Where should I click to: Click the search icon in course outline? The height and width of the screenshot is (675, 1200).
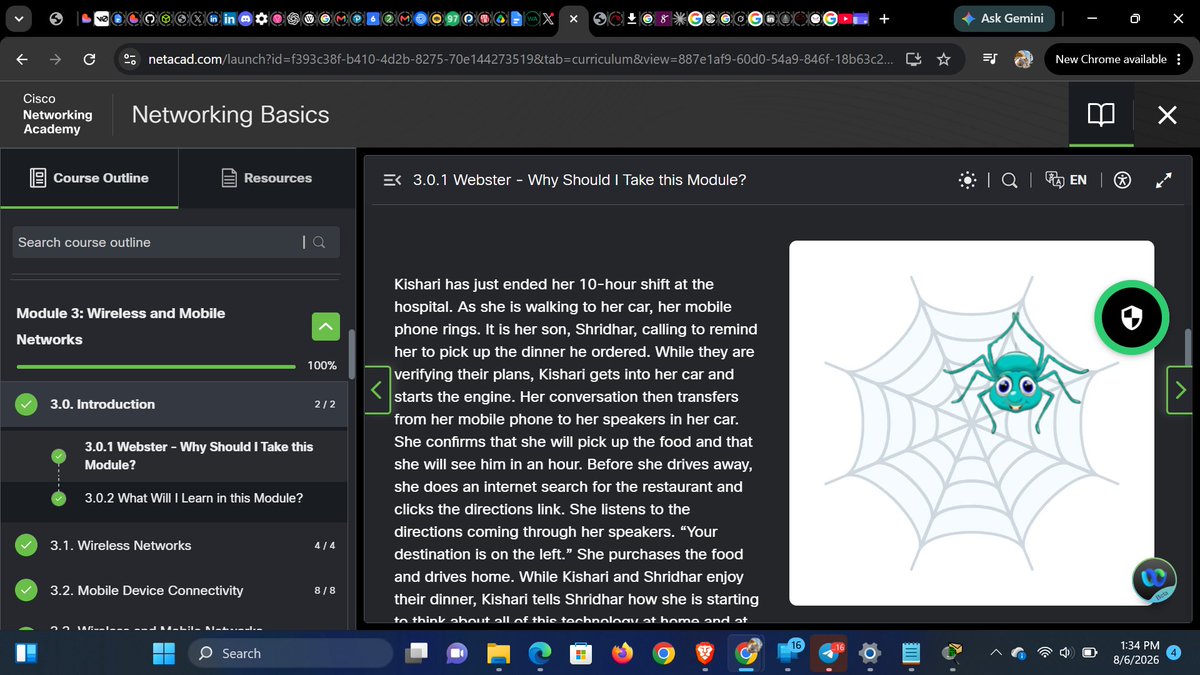tap(319, 242)
